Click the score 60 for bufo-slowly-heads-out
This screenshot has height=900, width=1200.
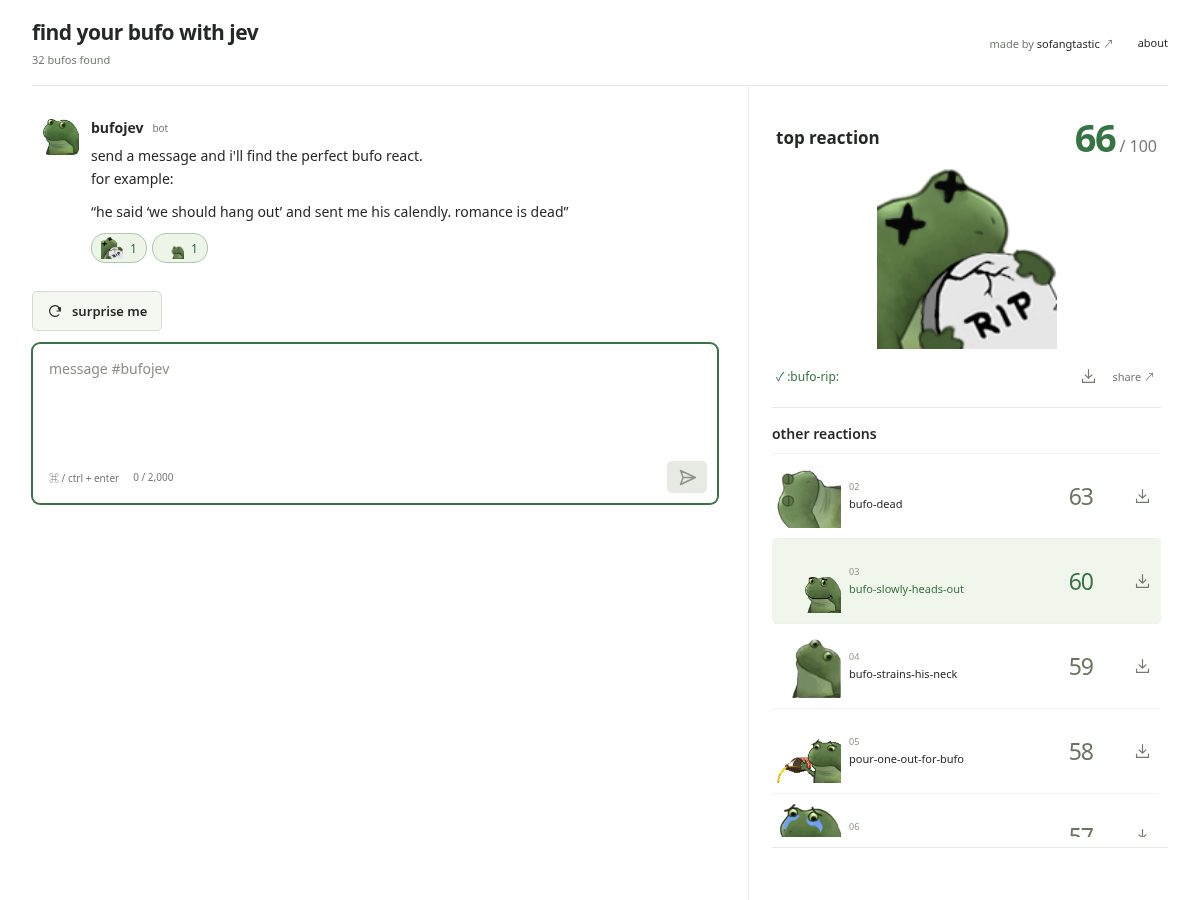point(1081,581)
